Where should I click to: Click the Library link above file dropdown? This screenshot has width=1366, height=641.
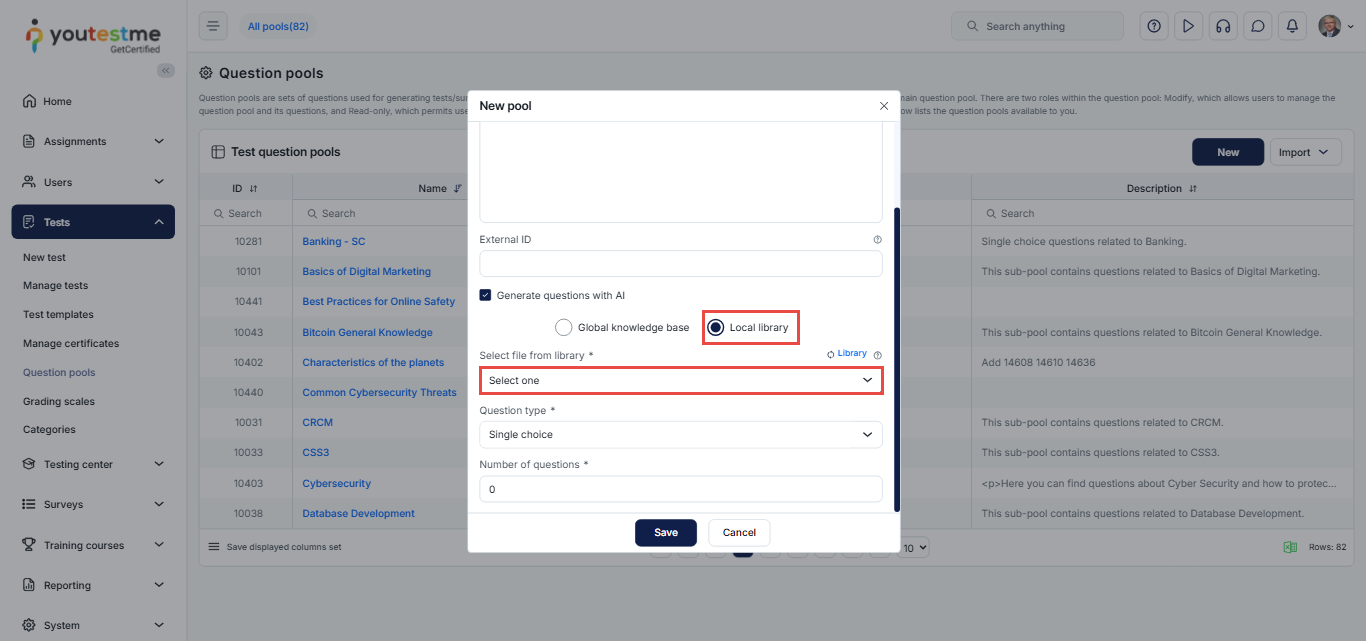coord(846,354)
